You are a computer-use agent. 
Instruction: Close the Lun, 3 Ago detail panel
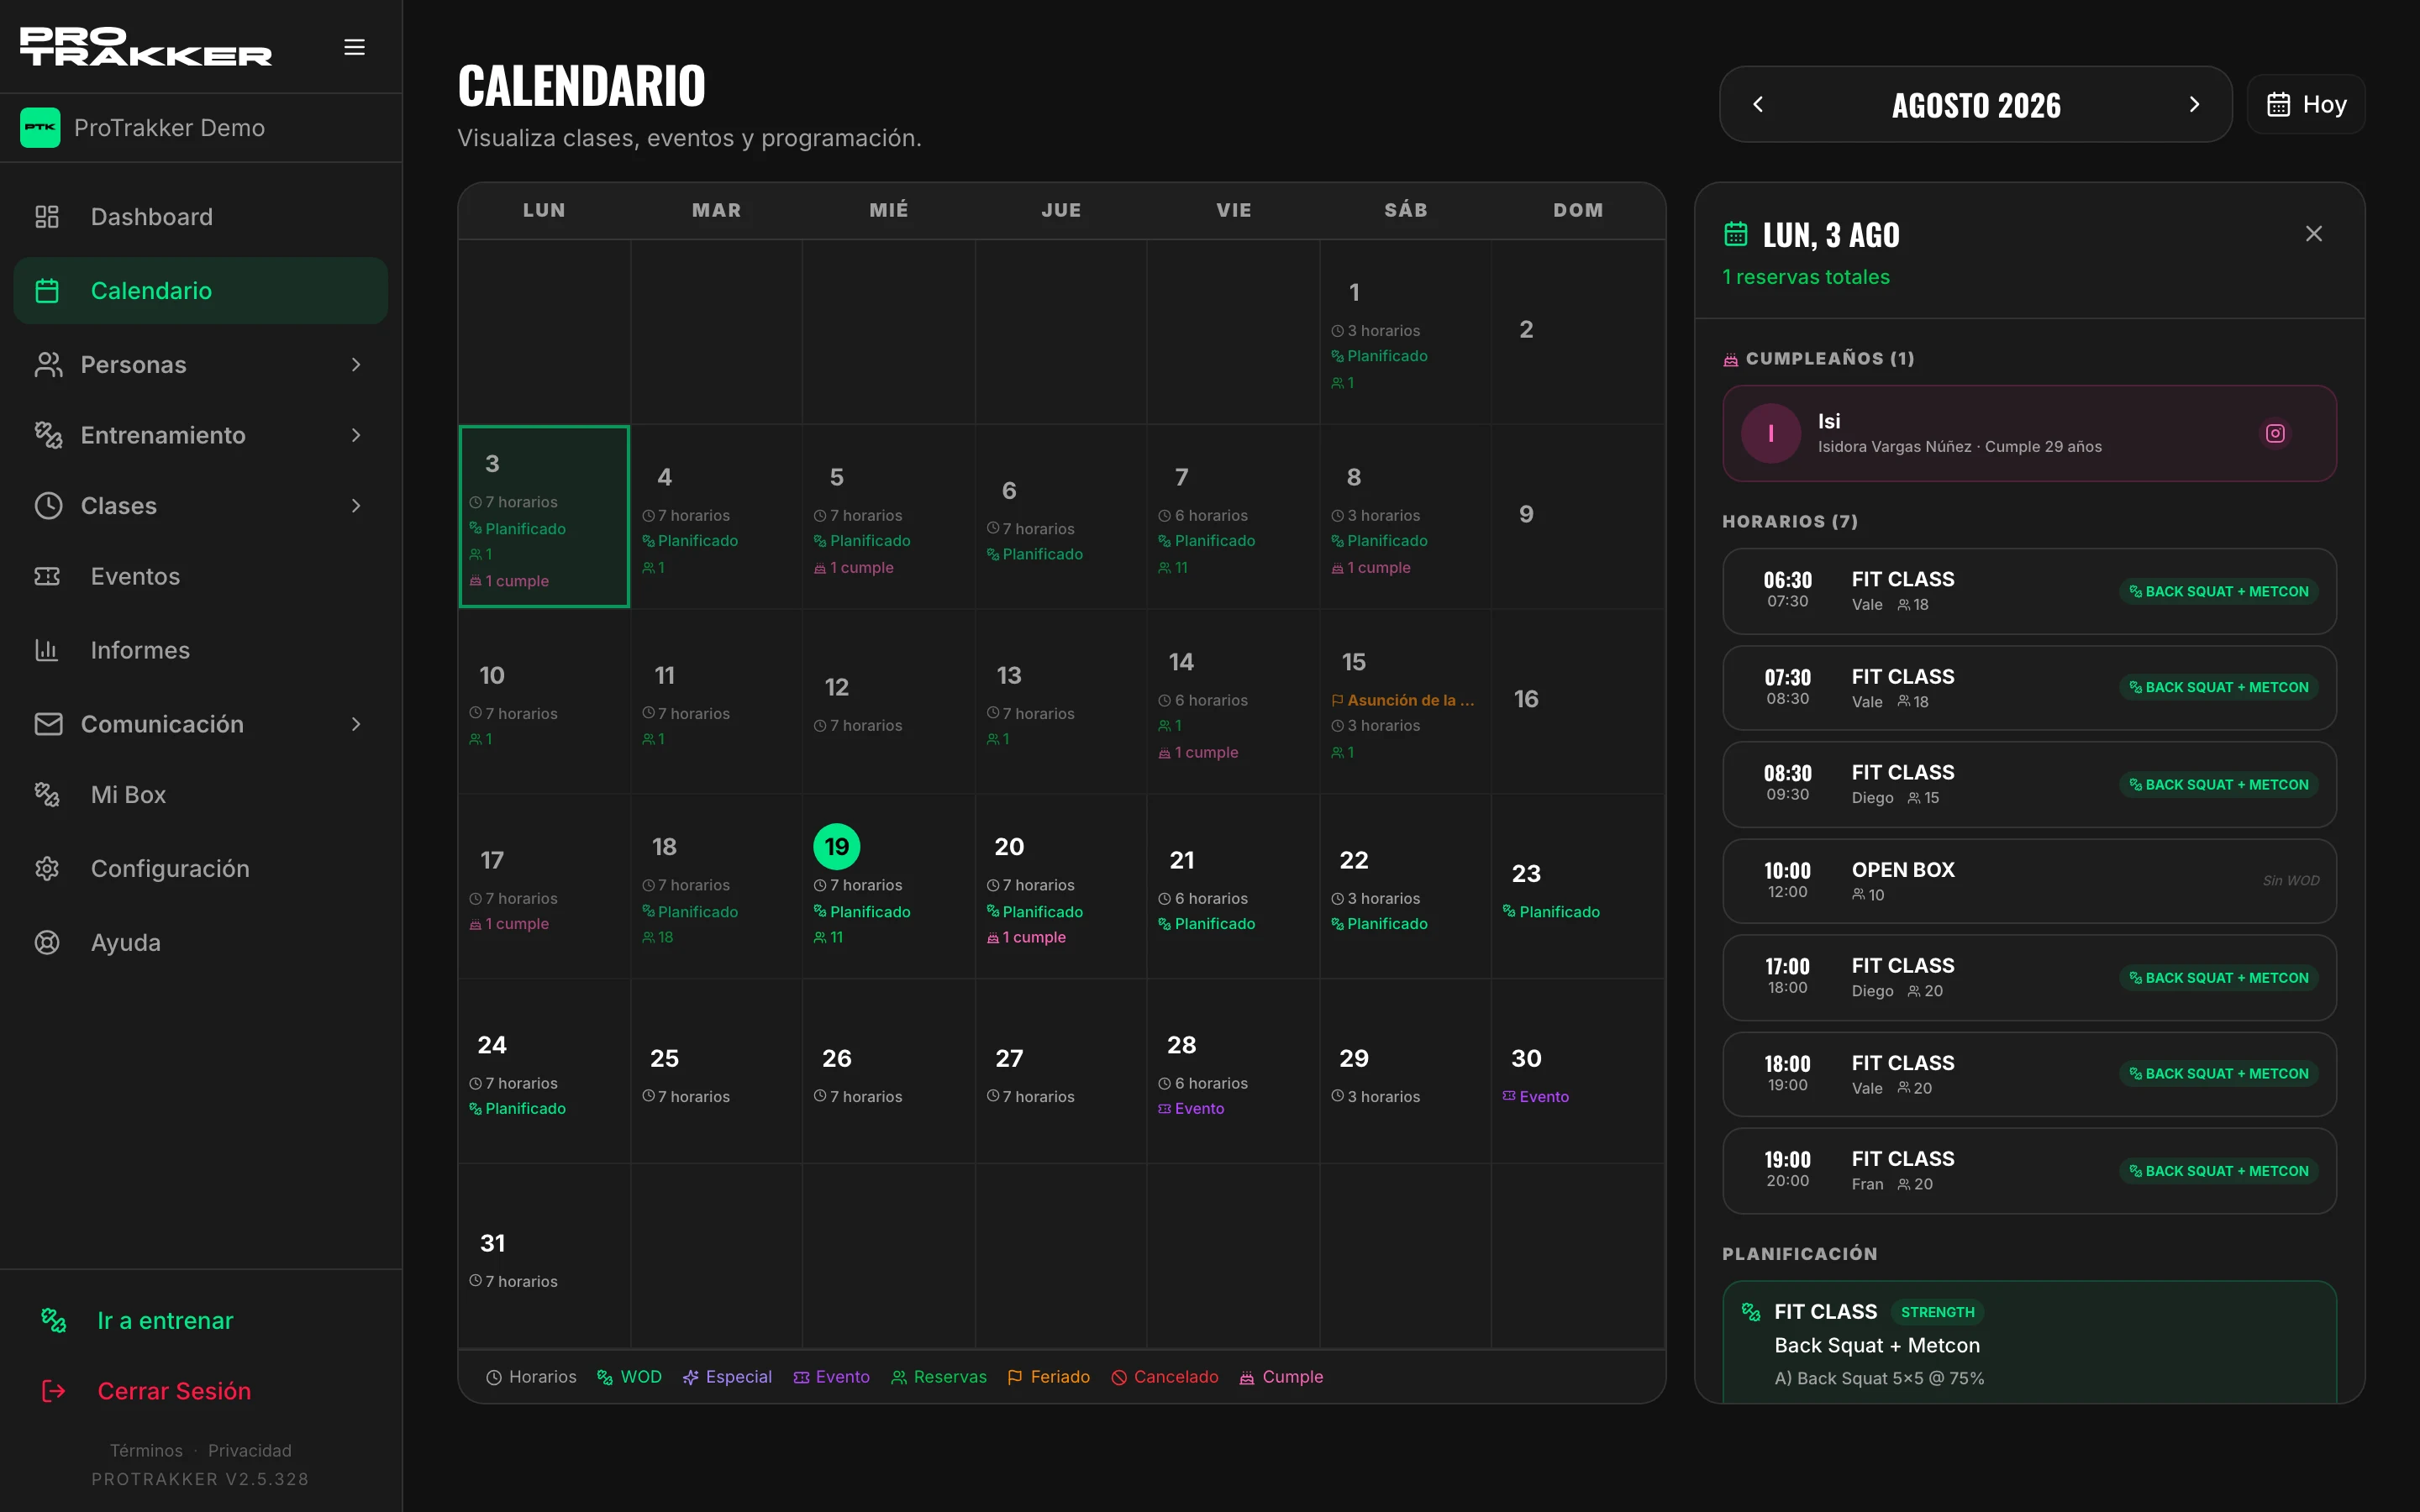[x=2314, y=233]
